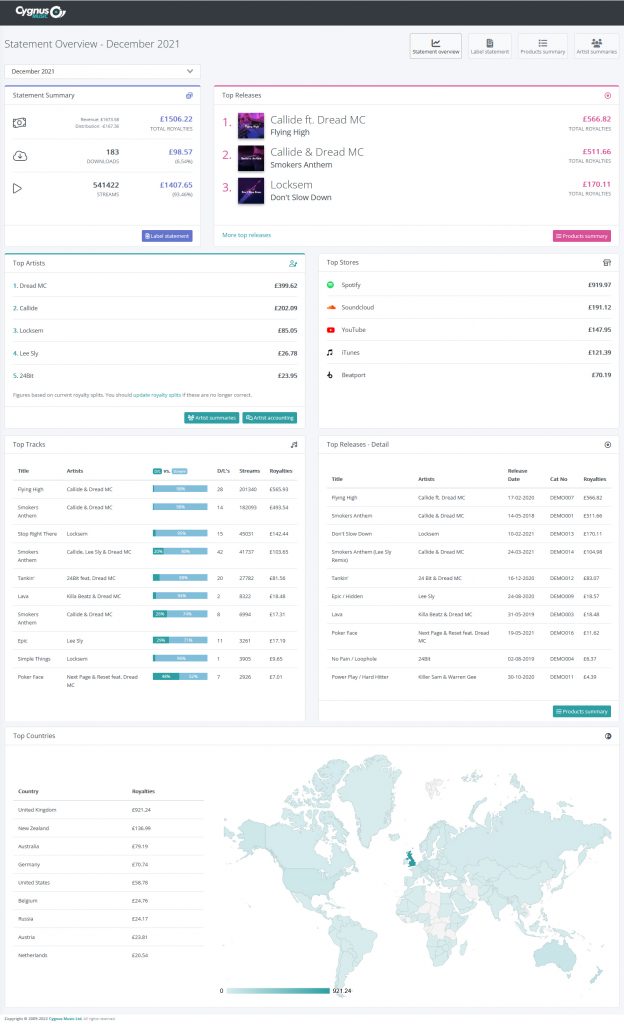Expand the December 2021 period dropdown
The width and height of the screenshot is (624, 1024).
coord(102,71)
